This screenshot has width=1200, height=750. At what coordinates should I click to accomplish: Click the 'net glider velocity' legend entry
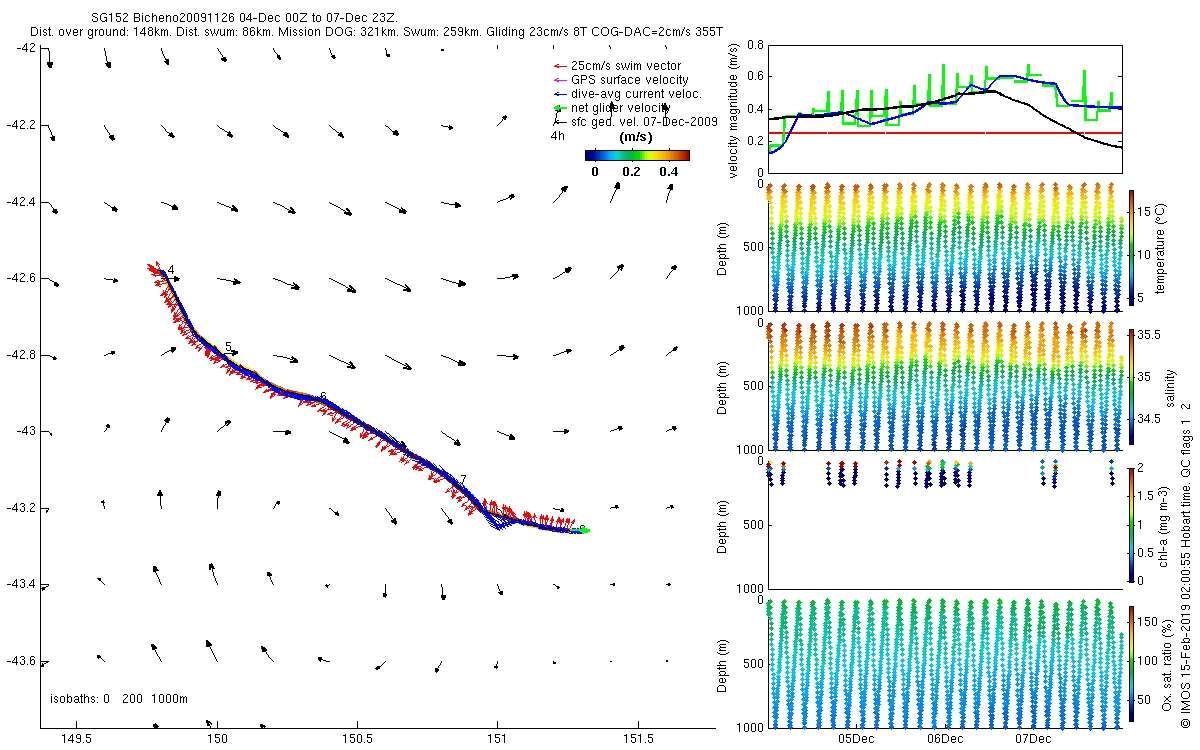tap(620, 108)
